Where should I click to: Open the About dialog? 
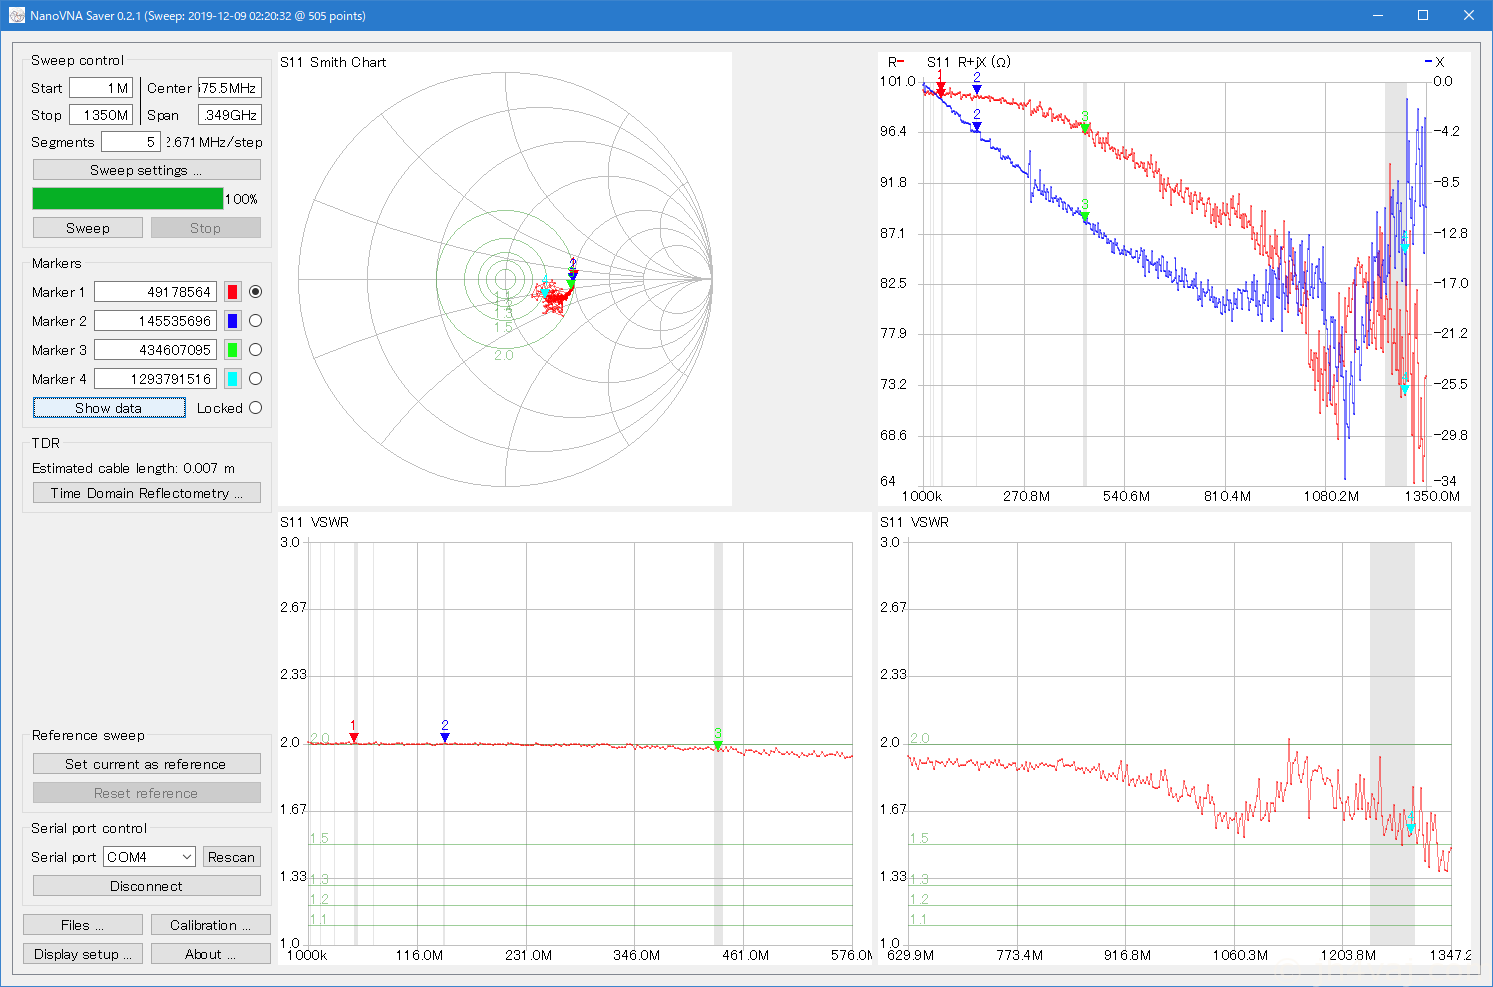coord(211,954)
